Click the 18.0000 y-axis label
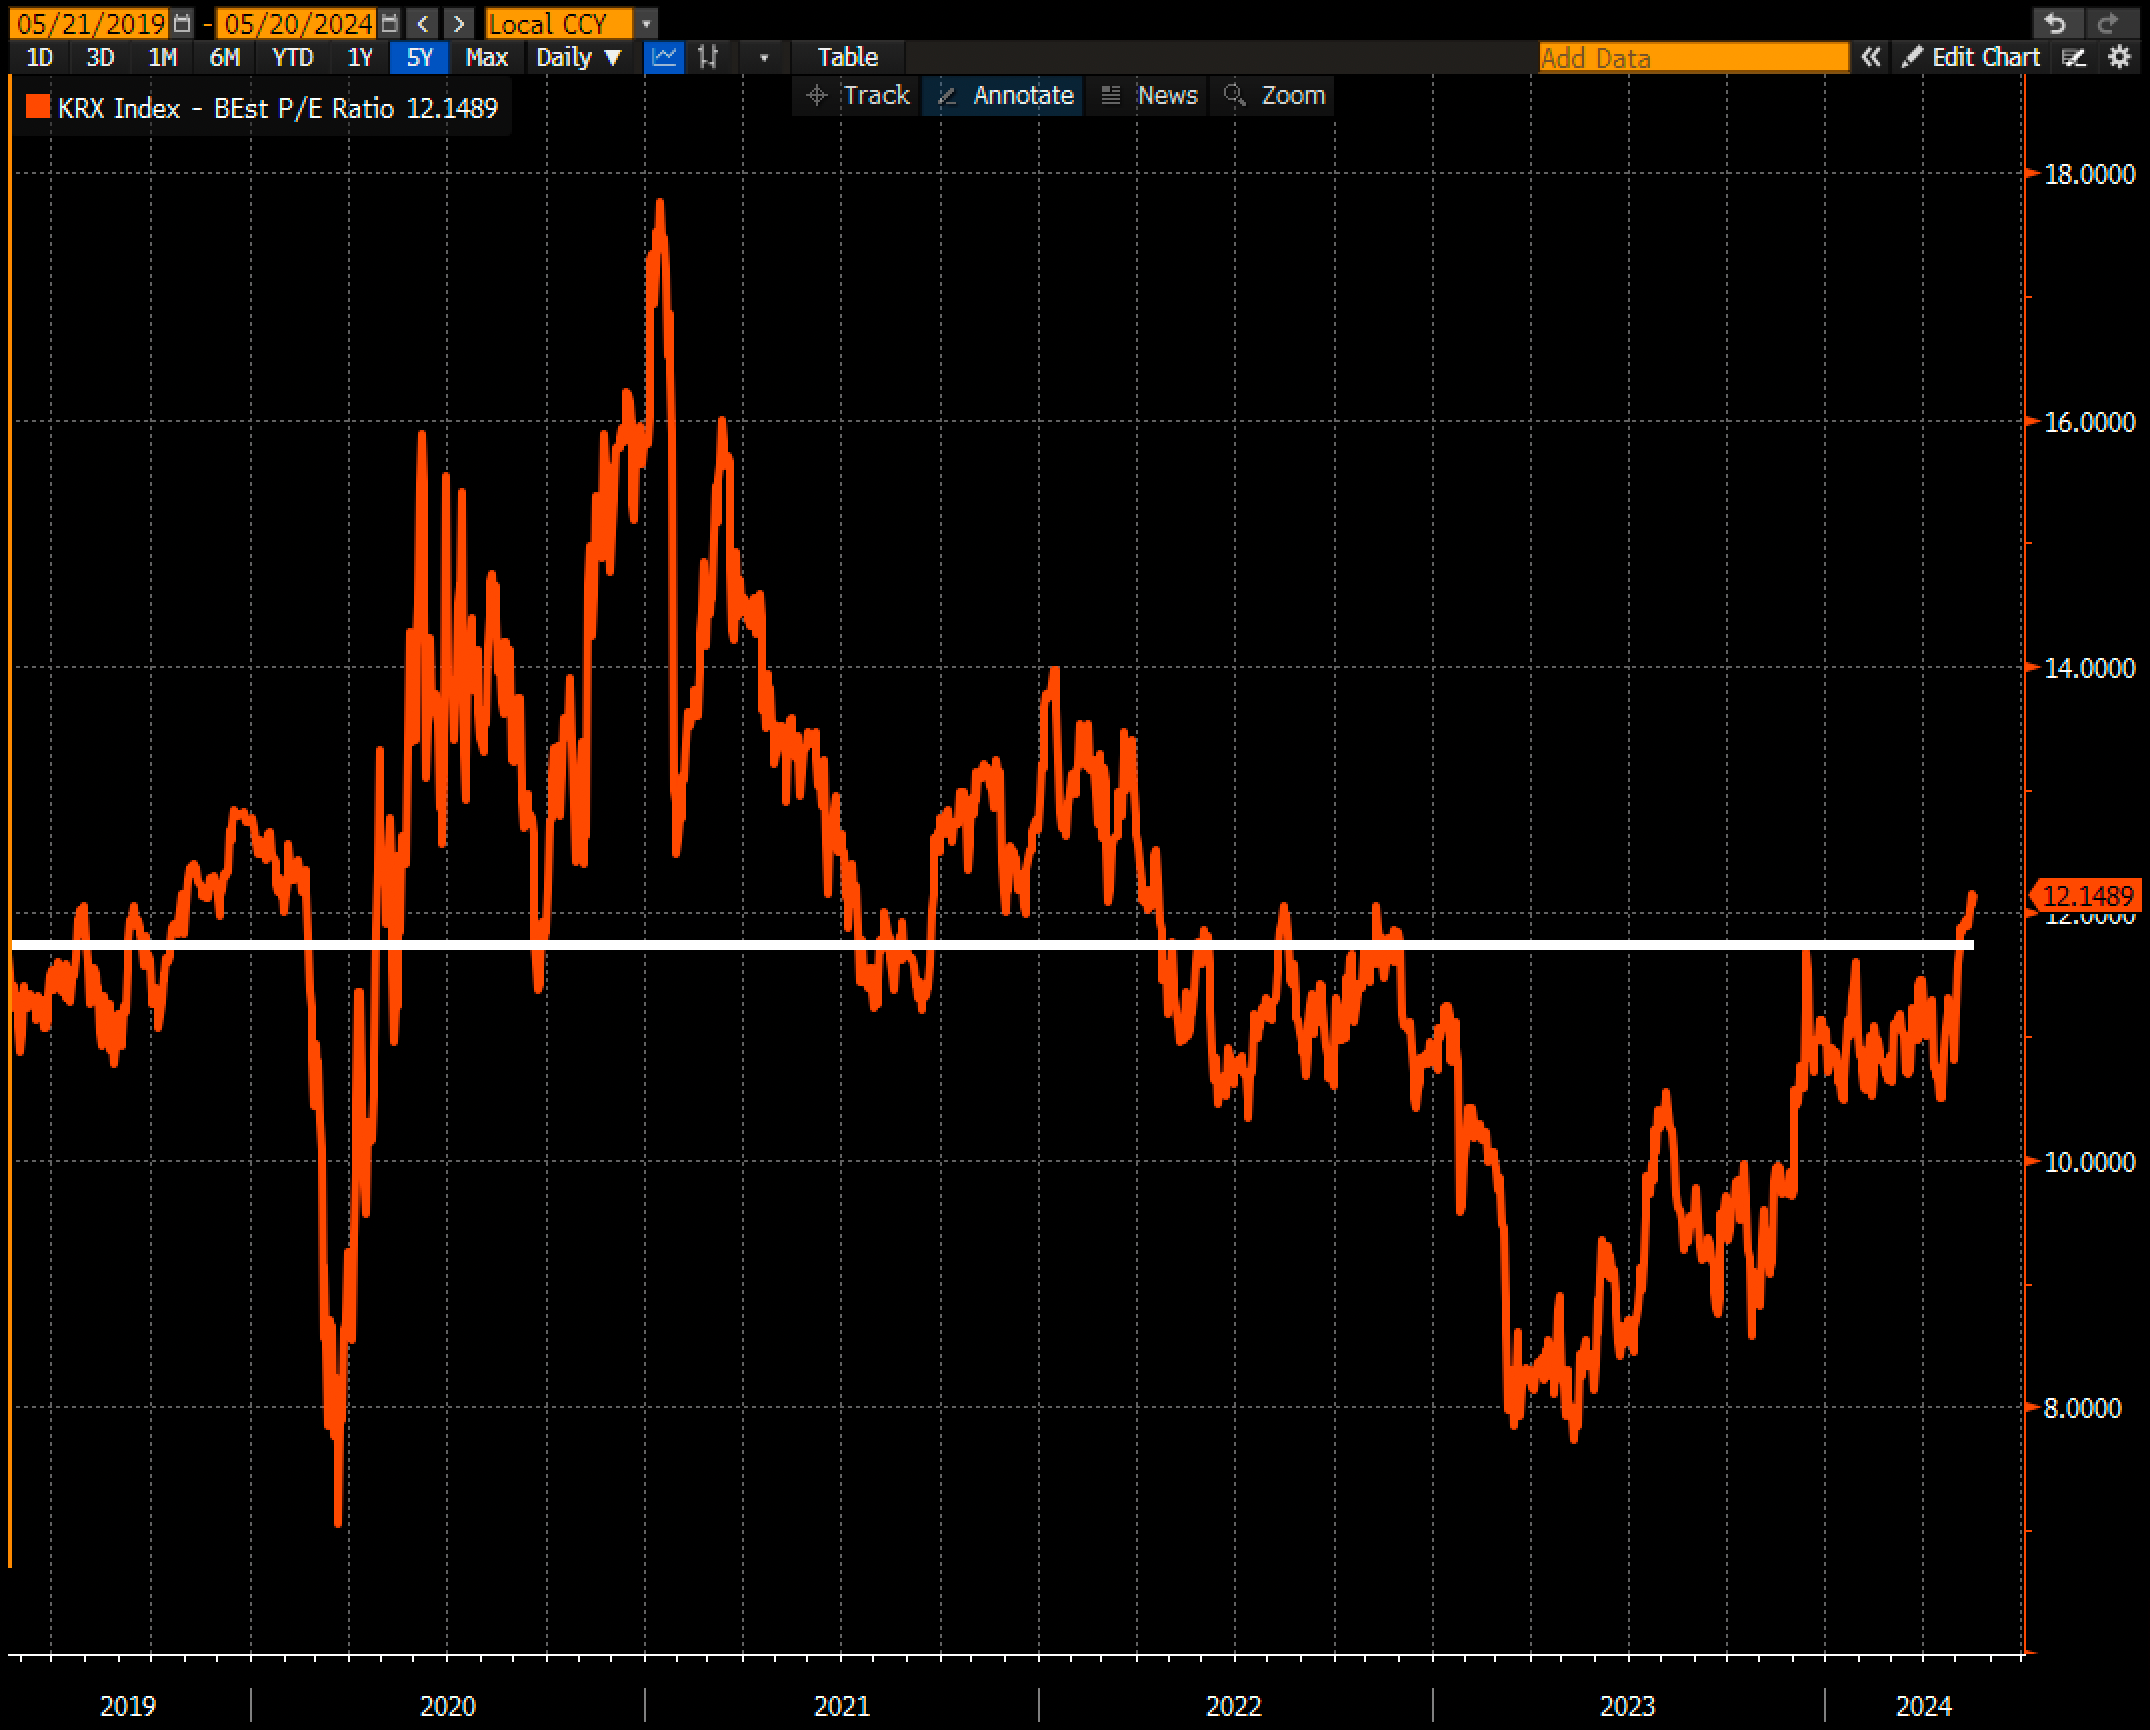This screenshot has width=2150, height=1730. coord(2090,175)
